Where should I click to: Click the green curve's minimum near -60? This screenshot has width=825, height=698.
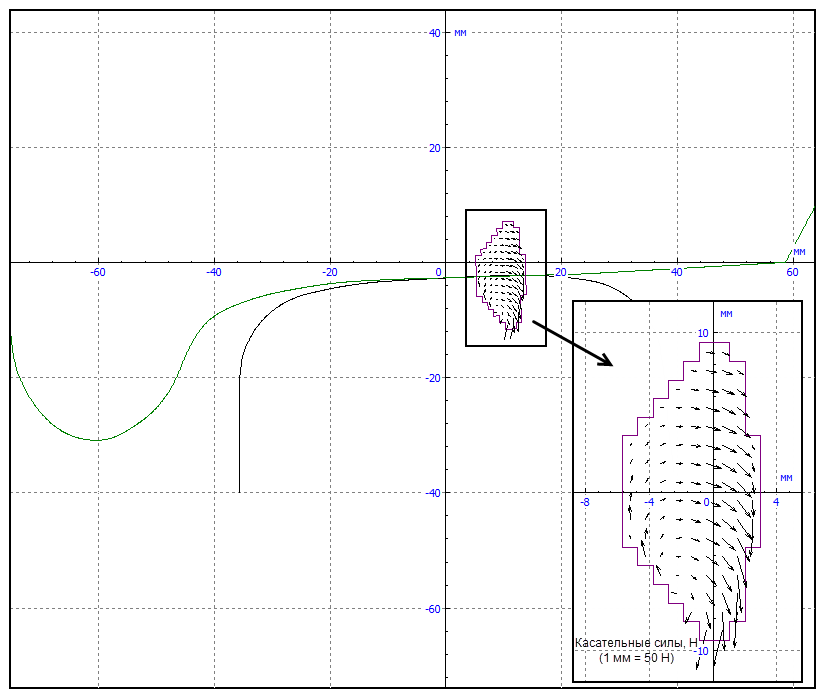coord(98,440)
